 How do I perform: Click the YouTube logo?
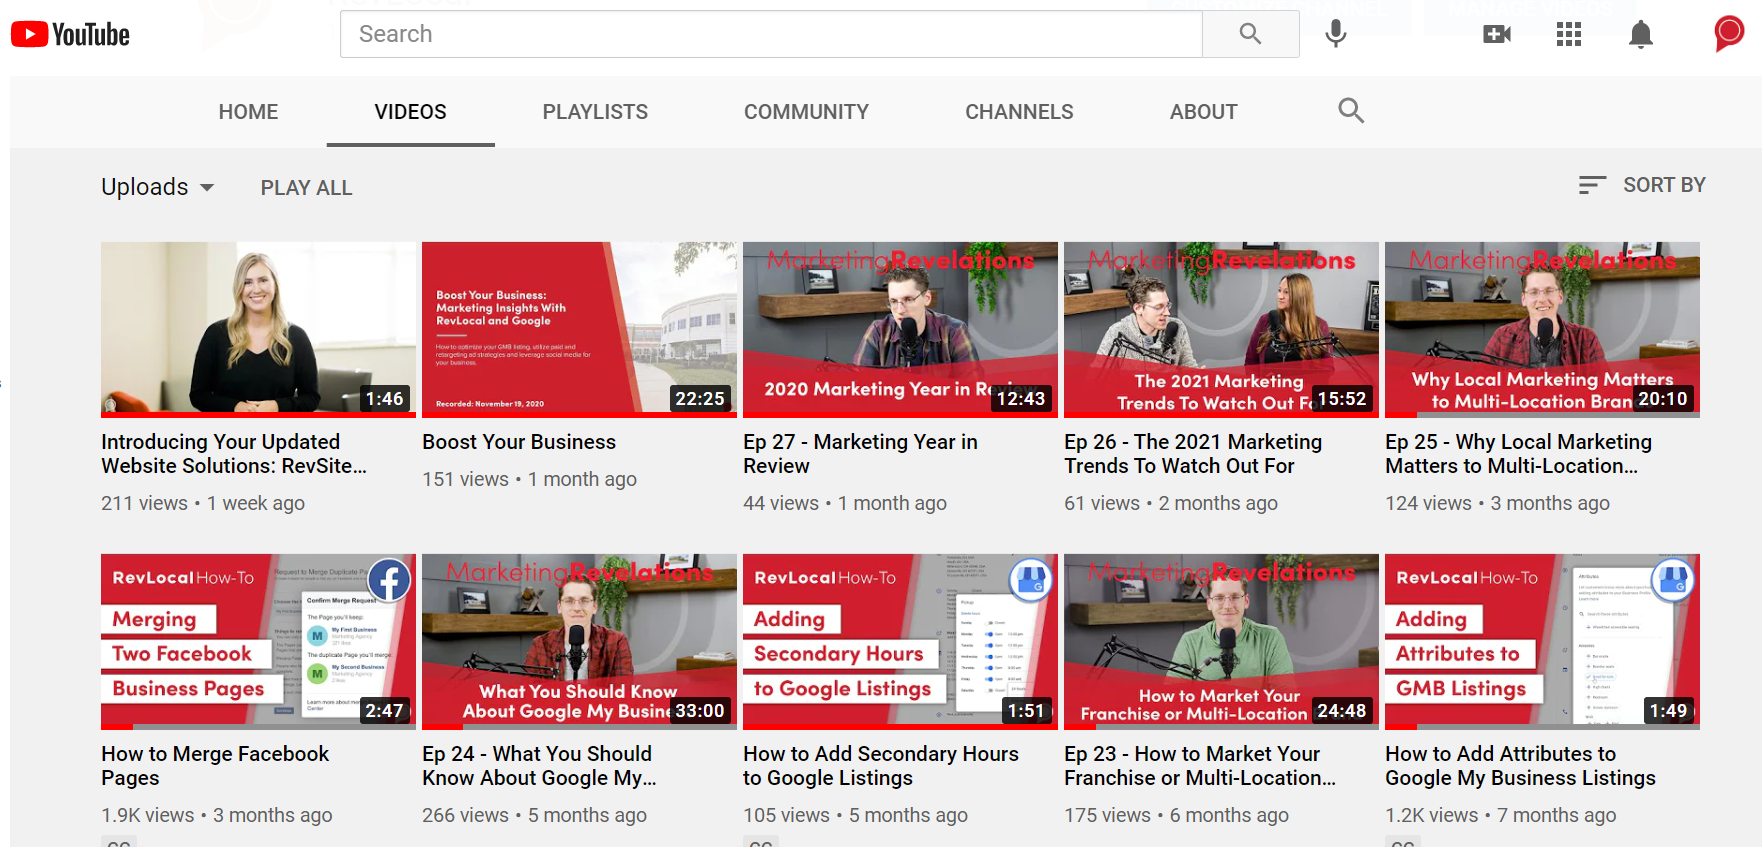click(70, 34)
